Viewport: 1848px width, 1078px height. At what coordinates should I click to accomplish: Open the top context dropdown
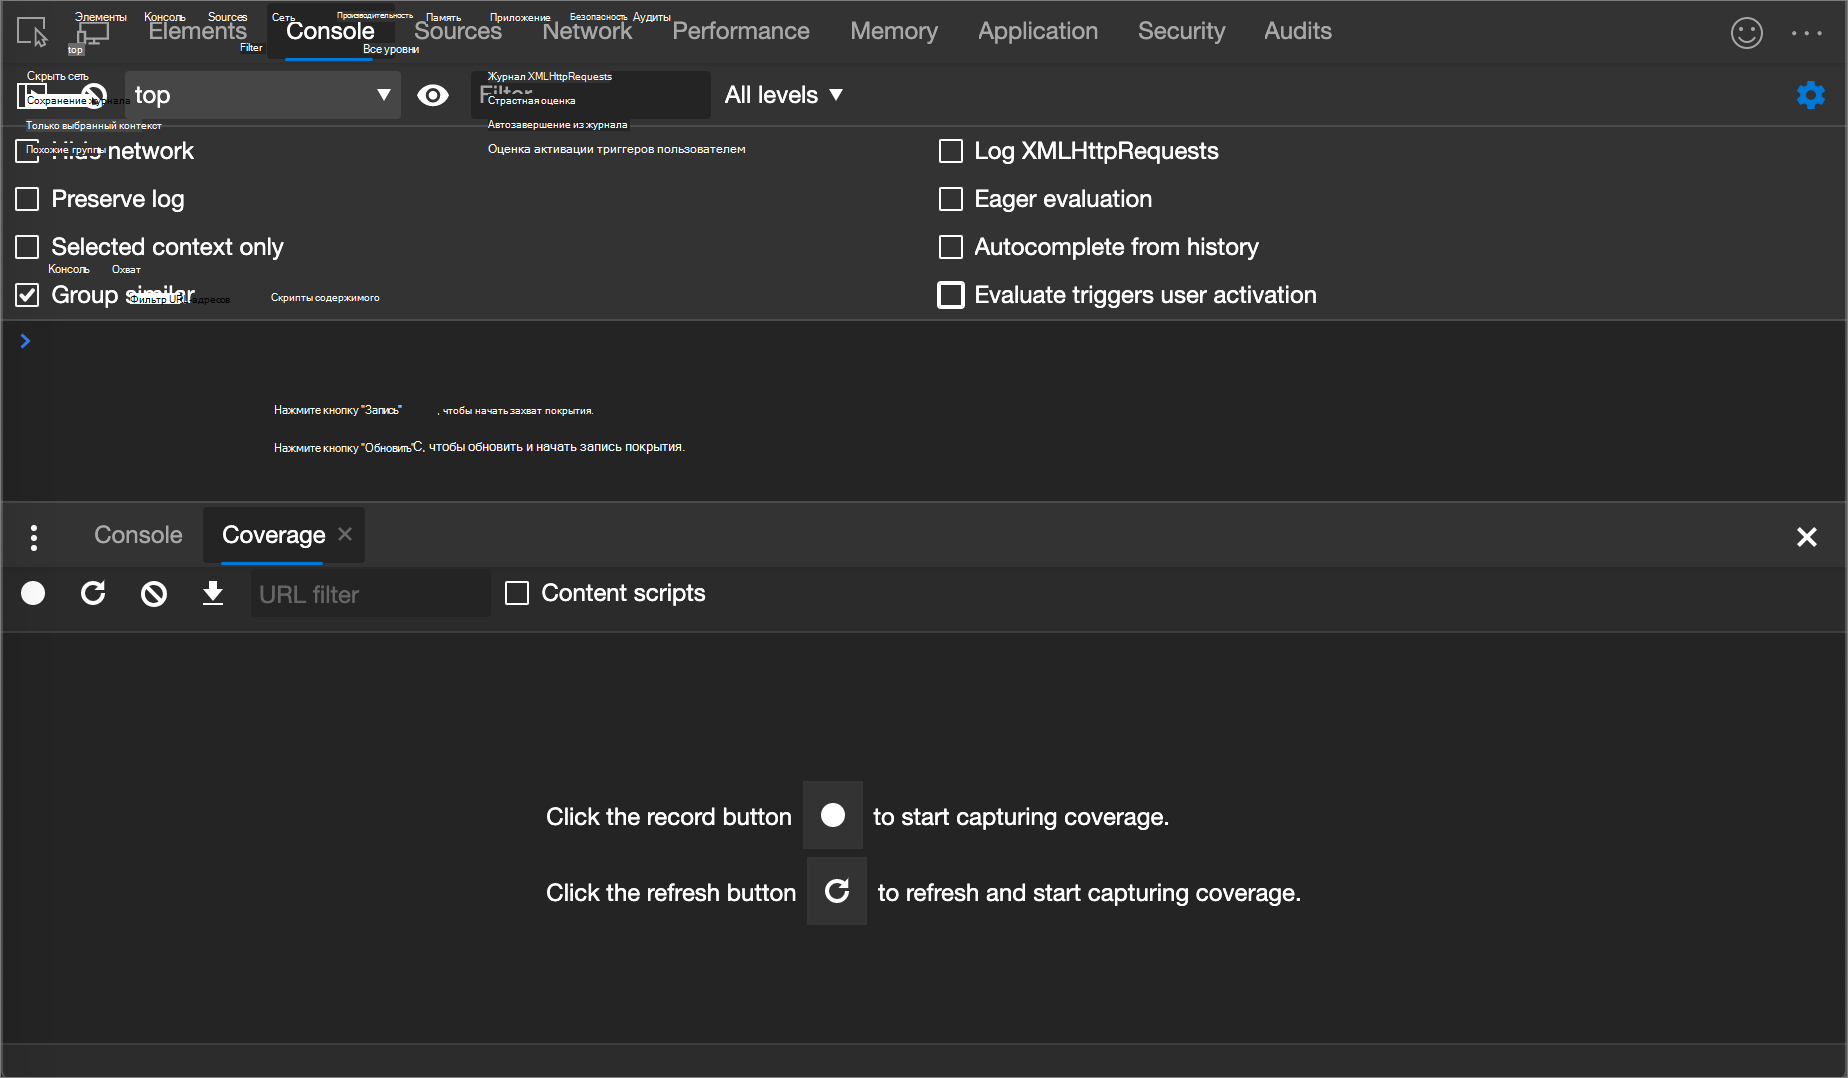[262, 95]
